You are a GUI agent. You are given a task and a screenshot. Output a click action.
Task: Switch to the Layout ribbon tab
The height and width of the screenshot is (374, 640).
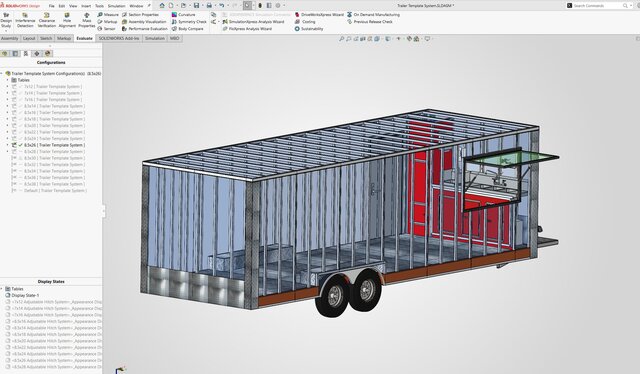(29, 38)
